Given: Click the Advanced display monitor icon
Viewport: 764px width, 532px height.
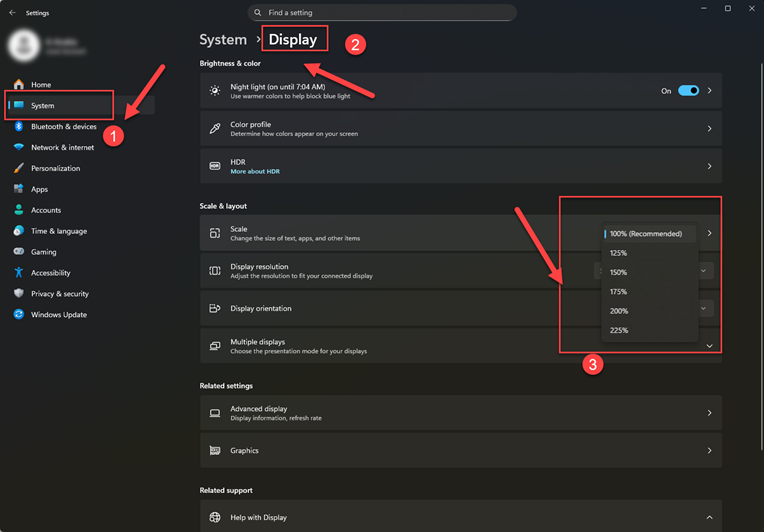Looking at the screenshot, I should pyautogui.click(x=214, y=413).
